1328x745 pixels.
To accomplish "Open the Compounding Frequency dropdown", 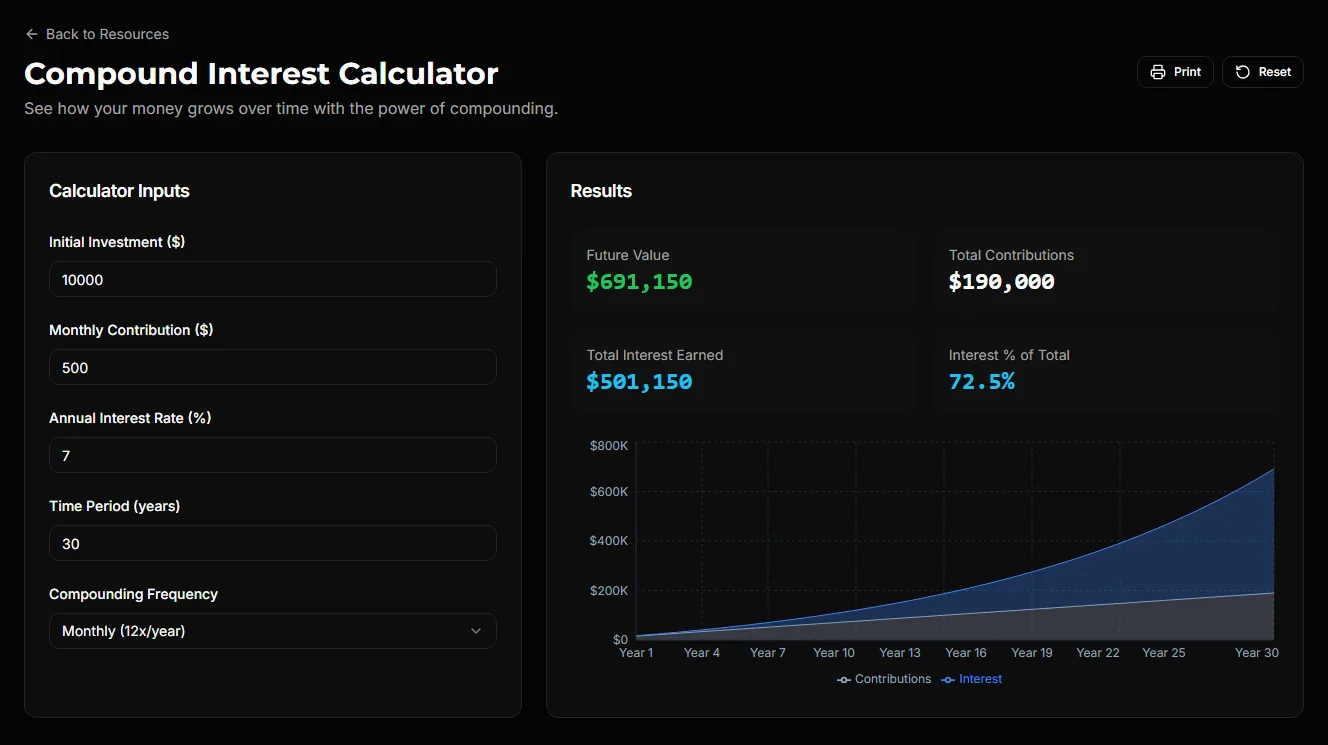I will click(x=273, y=631).
